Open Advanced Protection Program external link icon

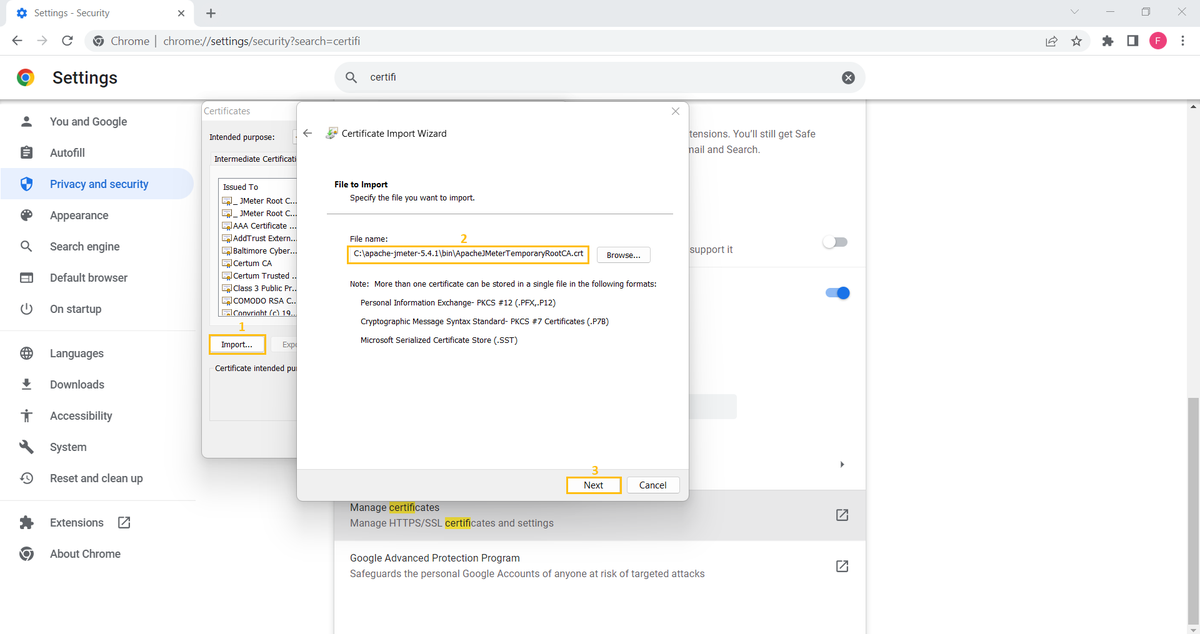842,566
